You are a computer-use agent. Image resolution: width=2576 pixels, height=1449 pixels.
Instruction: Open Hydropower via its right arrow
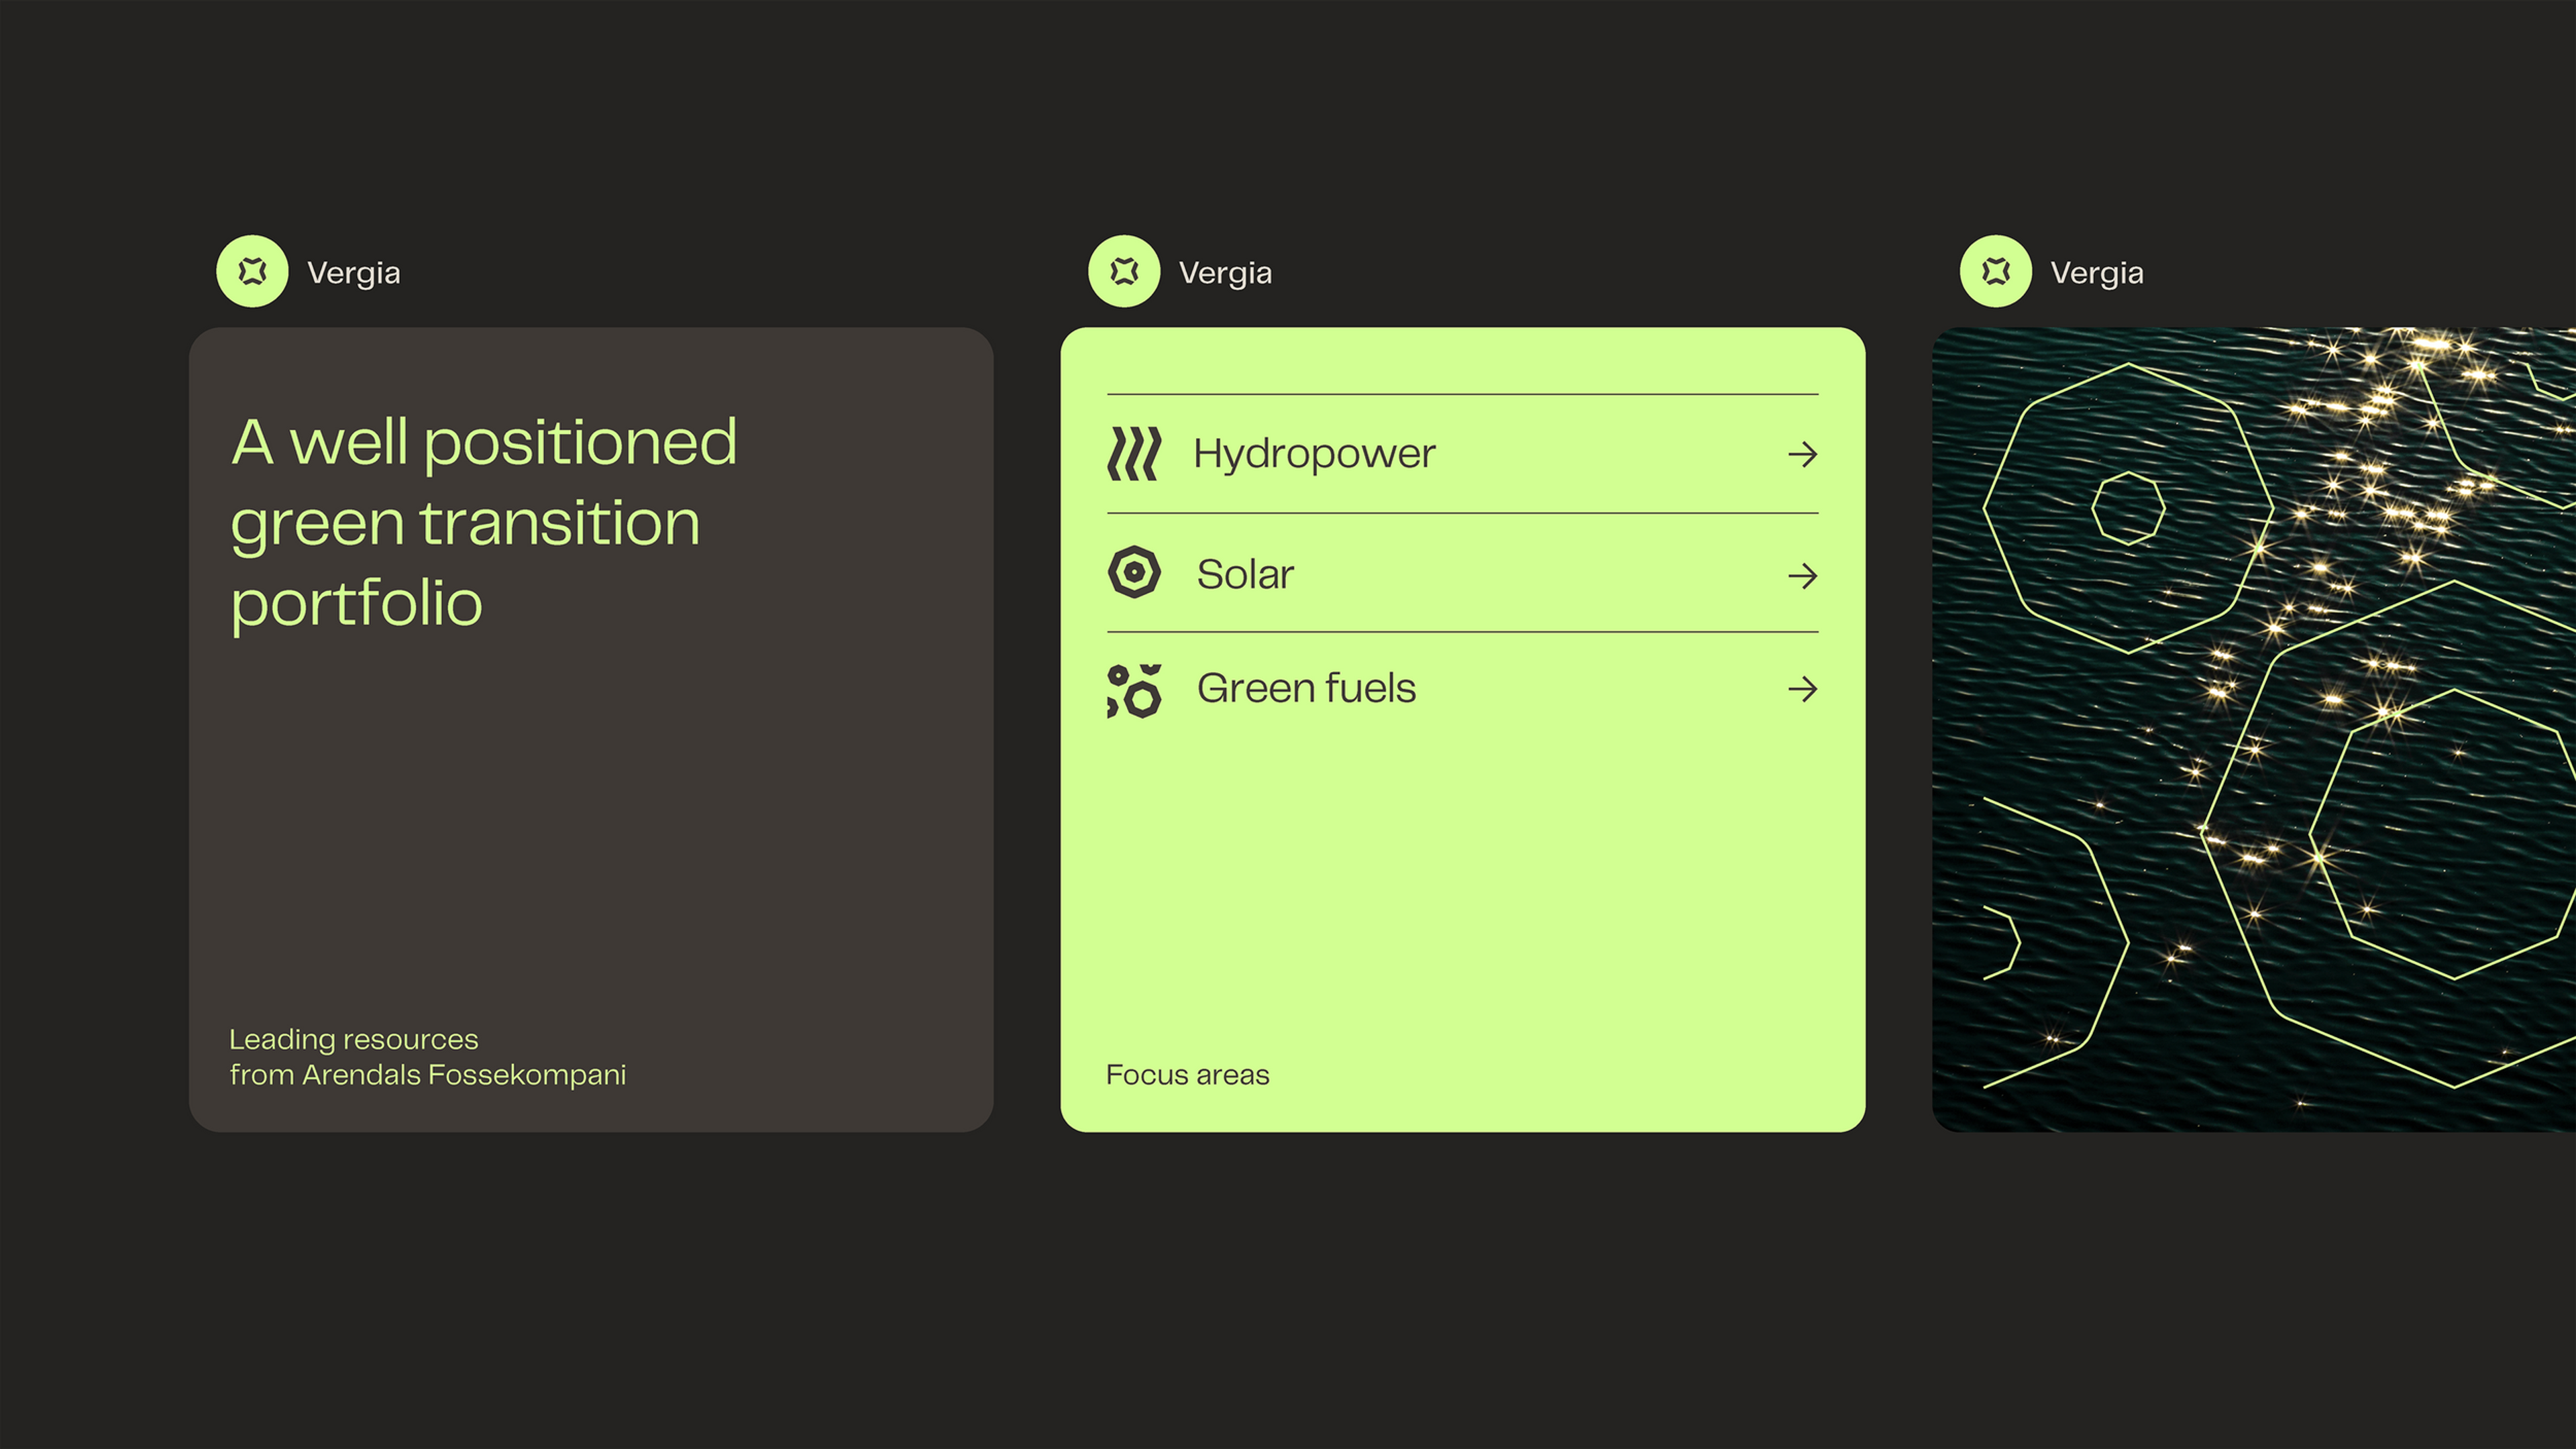(1802, 455)
